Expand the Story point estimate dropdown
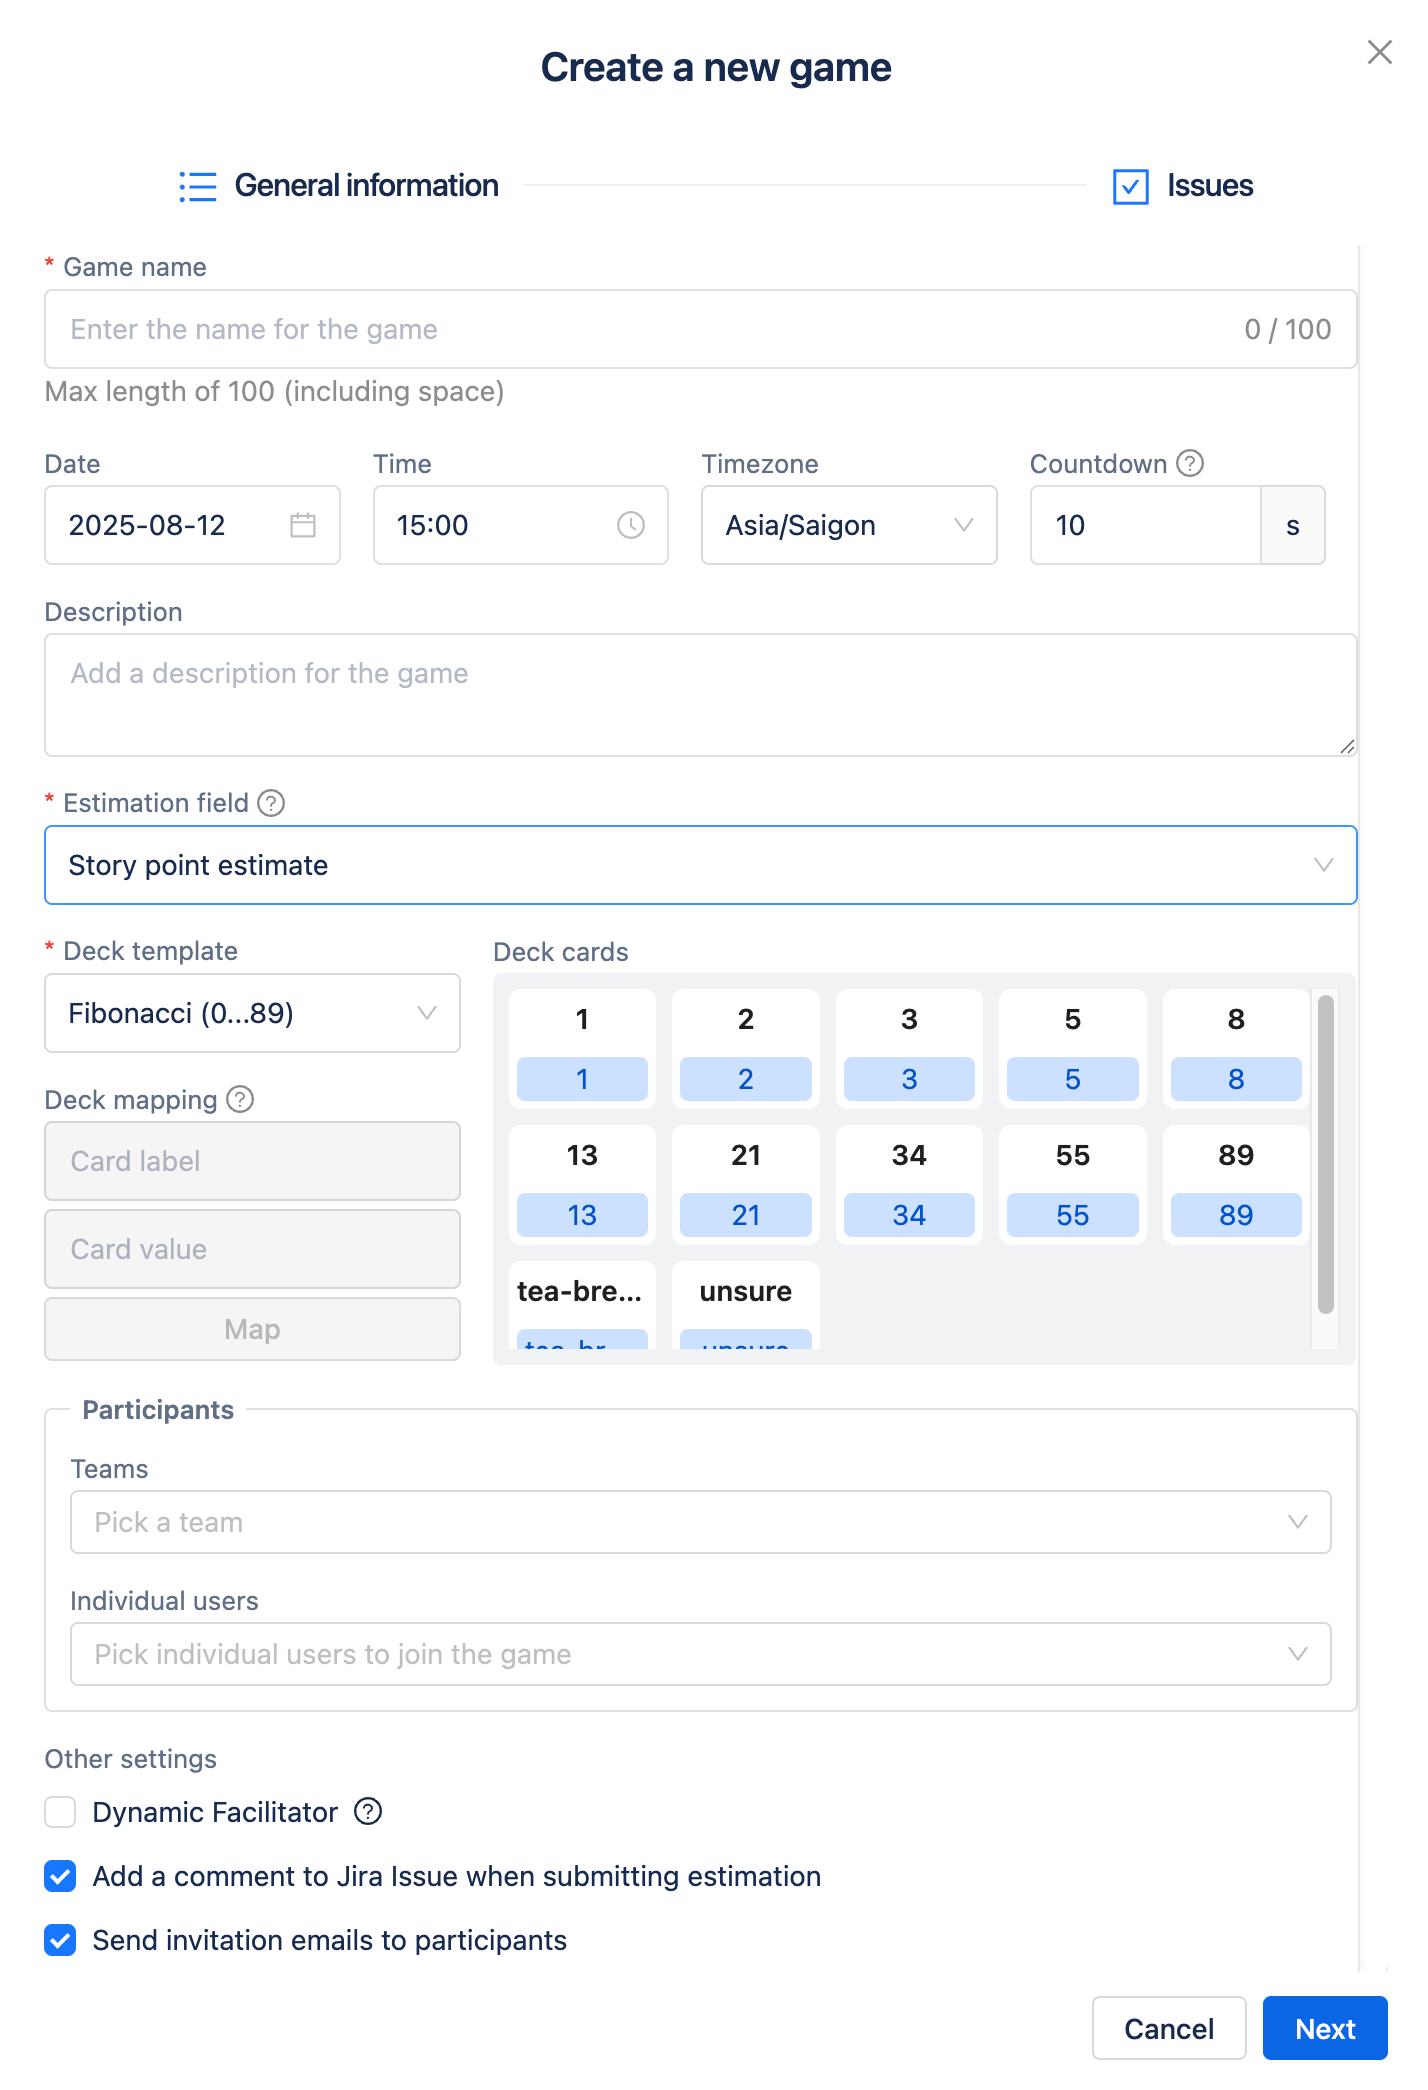The image size is (1428, 2090). (x=700, y=865)
